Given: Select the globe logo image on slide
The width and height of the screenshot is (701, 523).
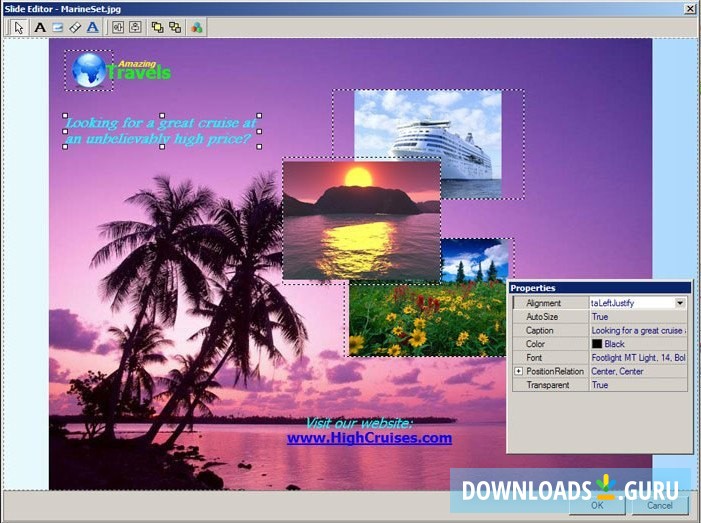Looking at the screenshot, I should [89, 70].
